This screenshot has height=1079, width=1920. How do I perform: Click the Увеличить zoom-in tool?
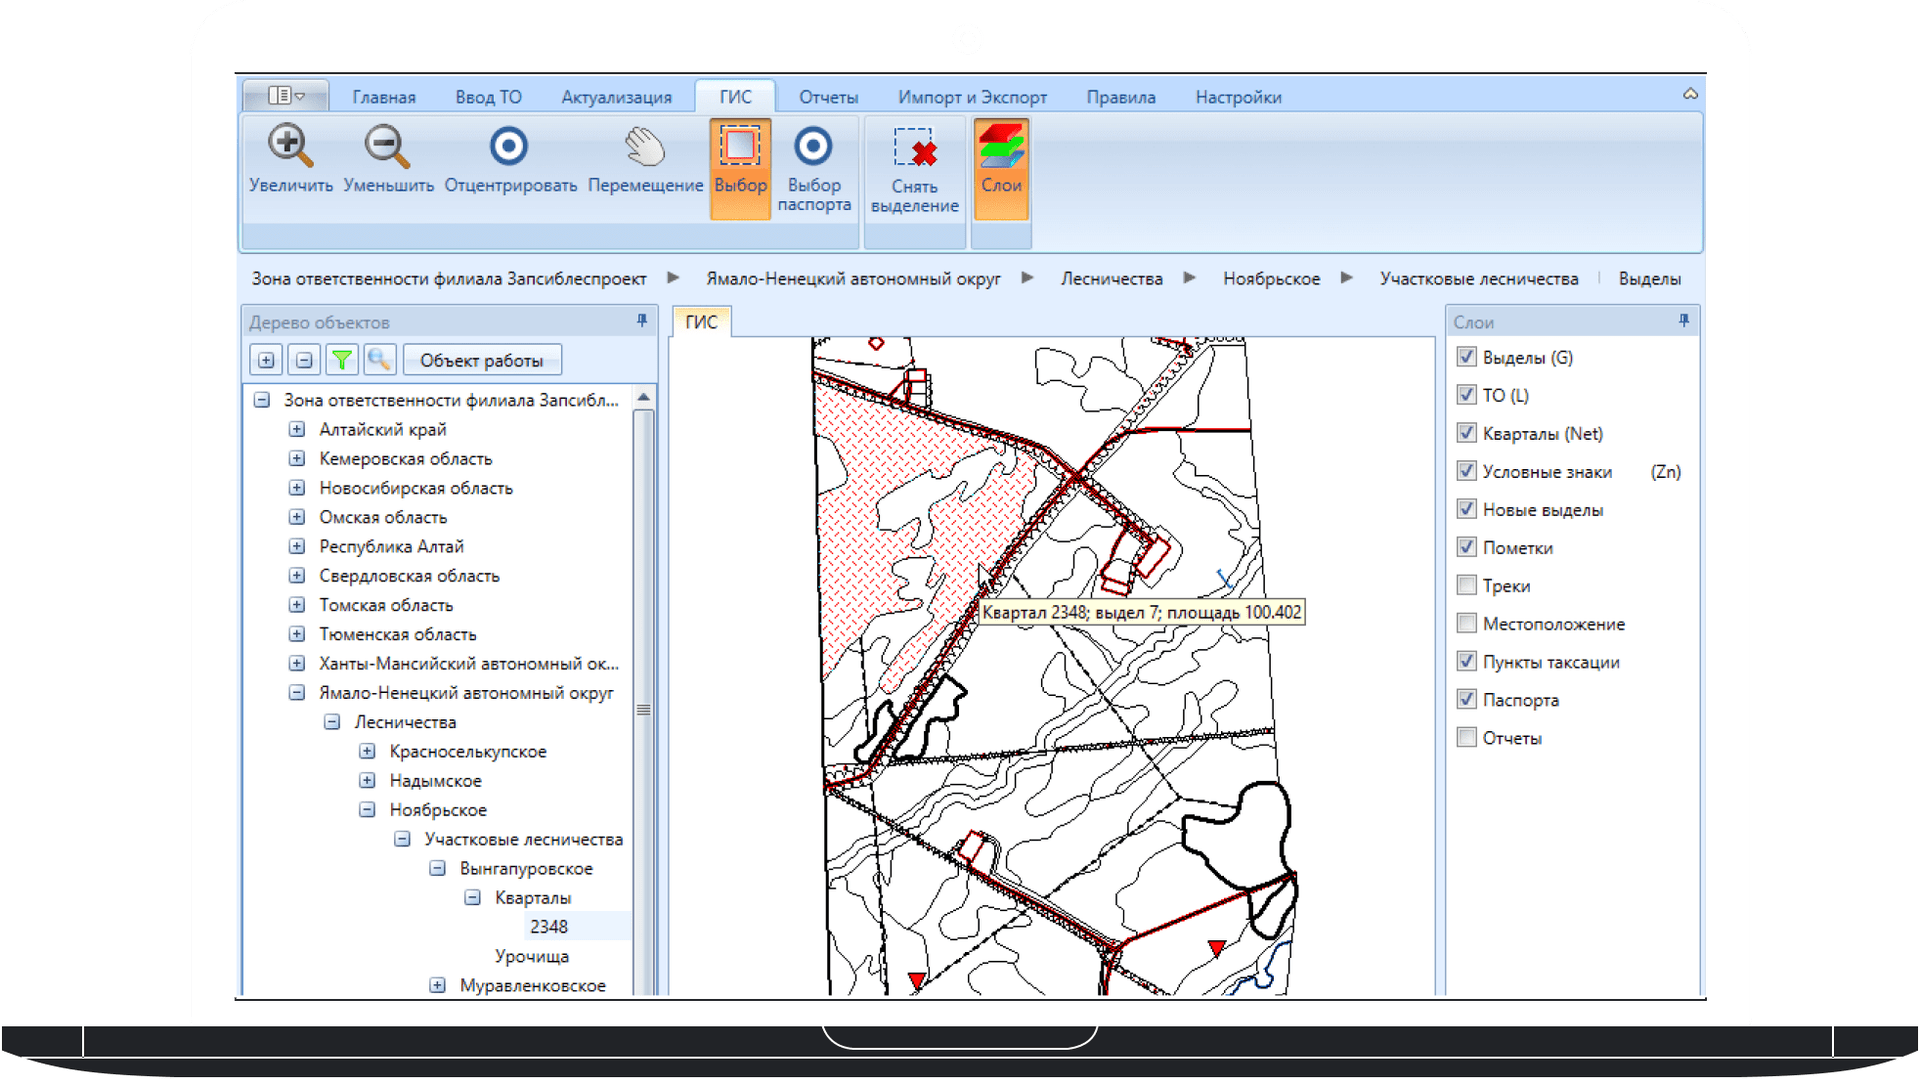point(290,160)
